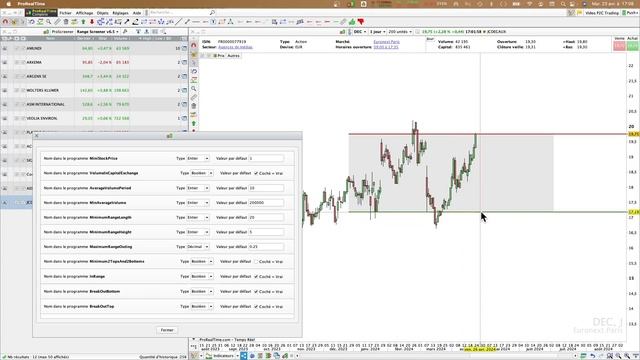Click the red Vente button
This screenshot has height=360, width=640.
619,46
